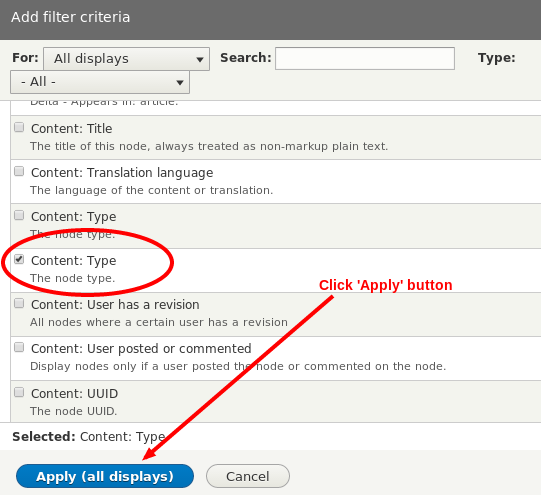Click the 'Apply (all displays)' button
Viewport: 541px width, 495px height.
[x=105, y=476]
